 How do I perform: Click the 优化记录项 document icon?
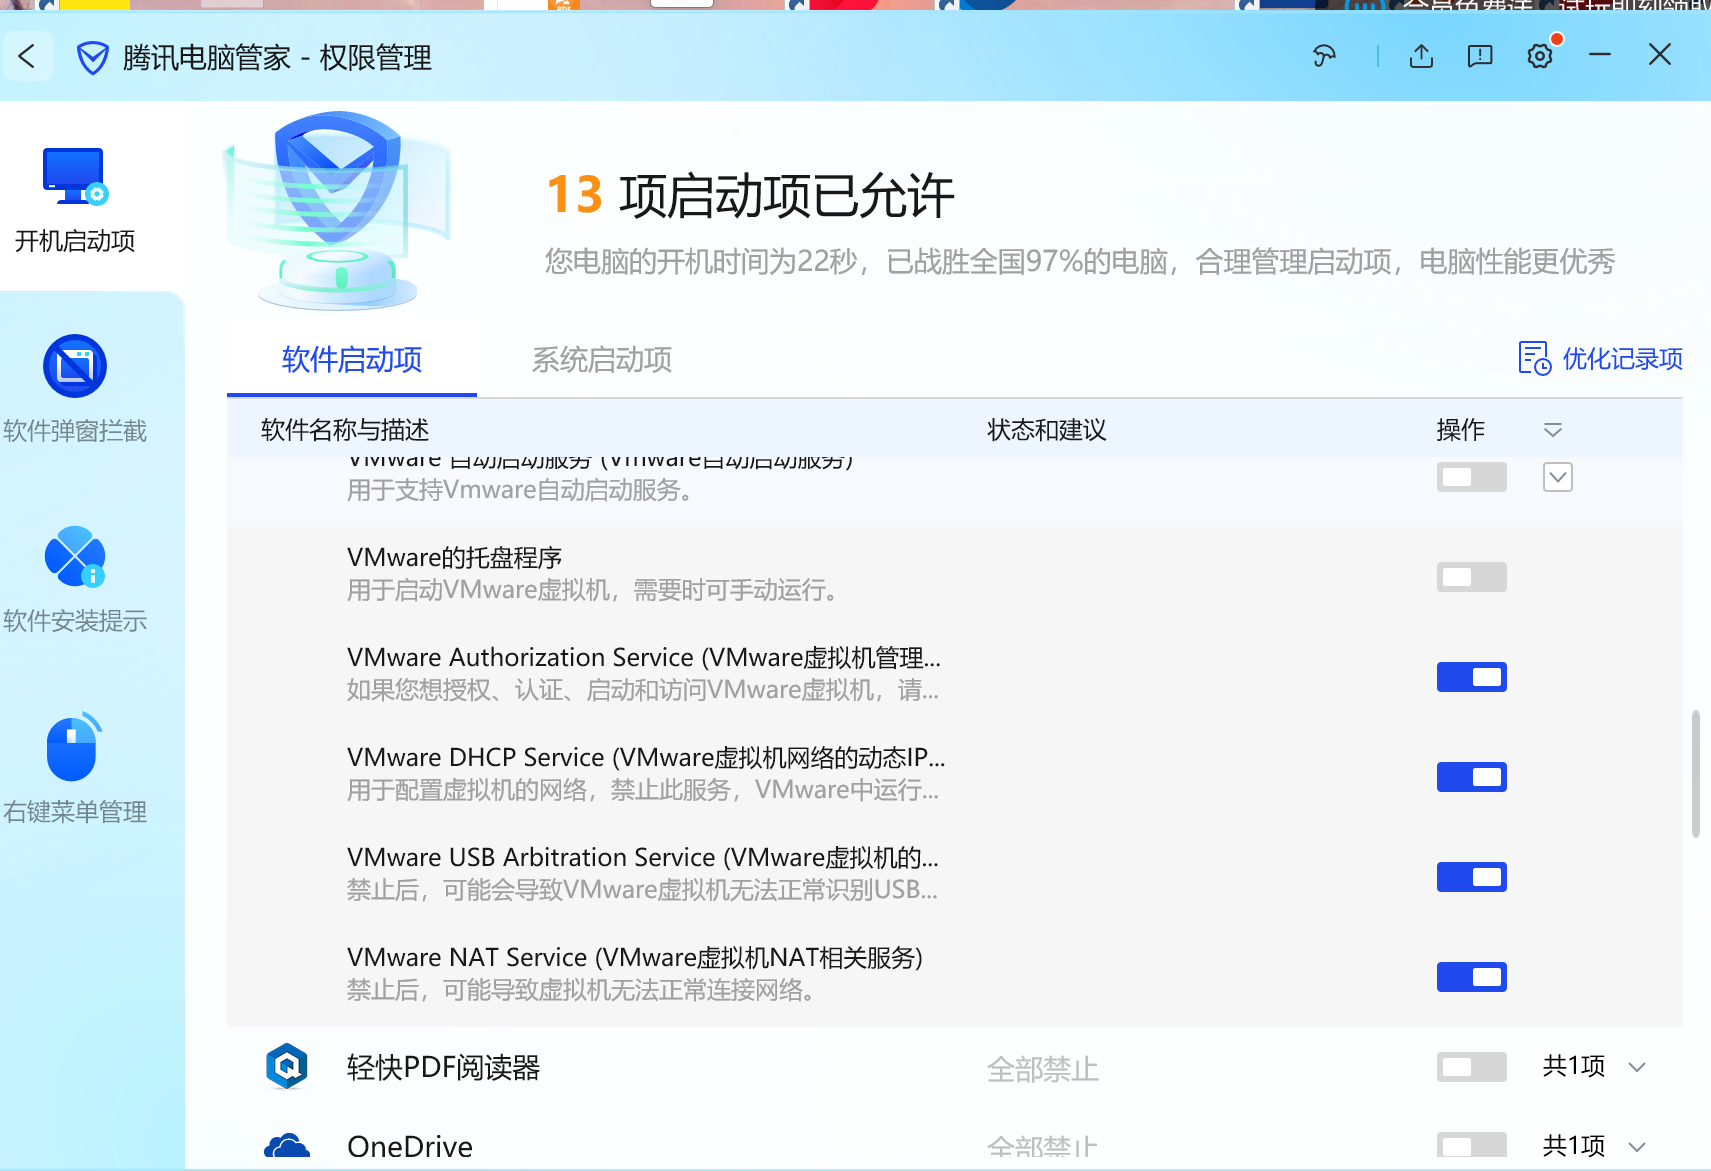pos(1534,358)
